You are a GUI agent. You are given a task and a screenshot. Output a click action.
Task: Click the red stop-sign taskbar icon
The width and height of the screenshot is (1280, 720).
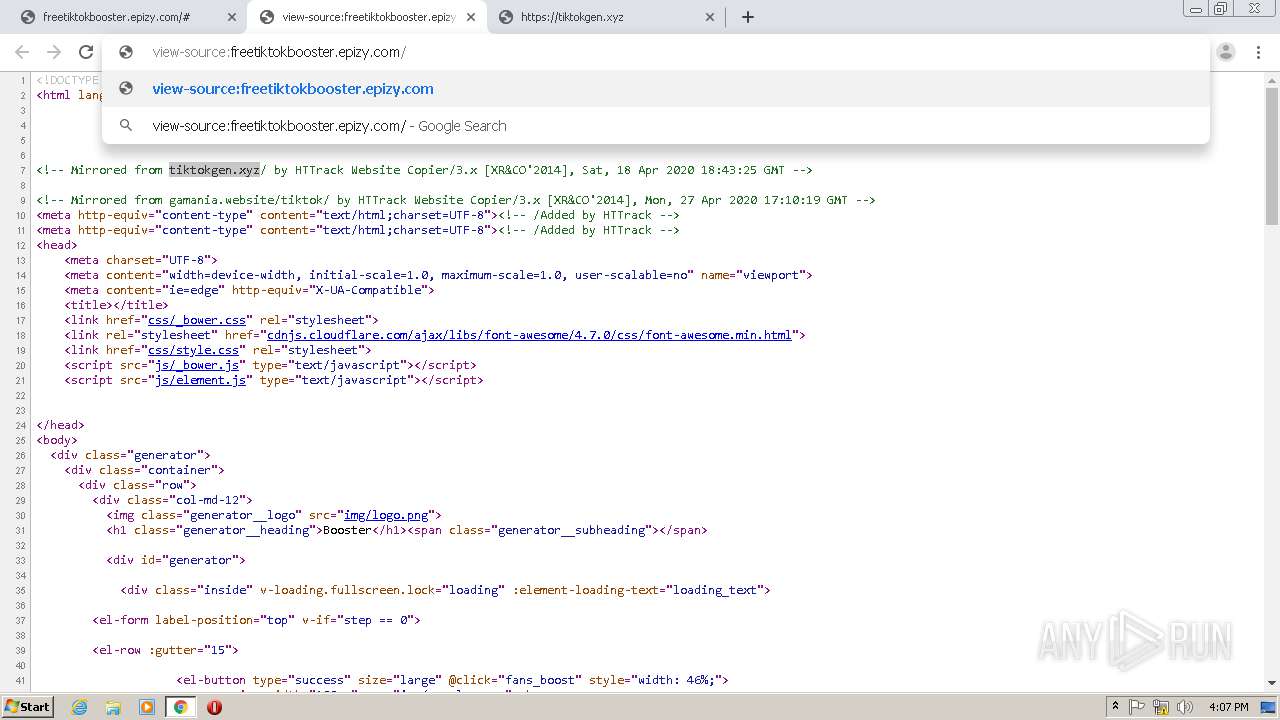tap(214, 707)
